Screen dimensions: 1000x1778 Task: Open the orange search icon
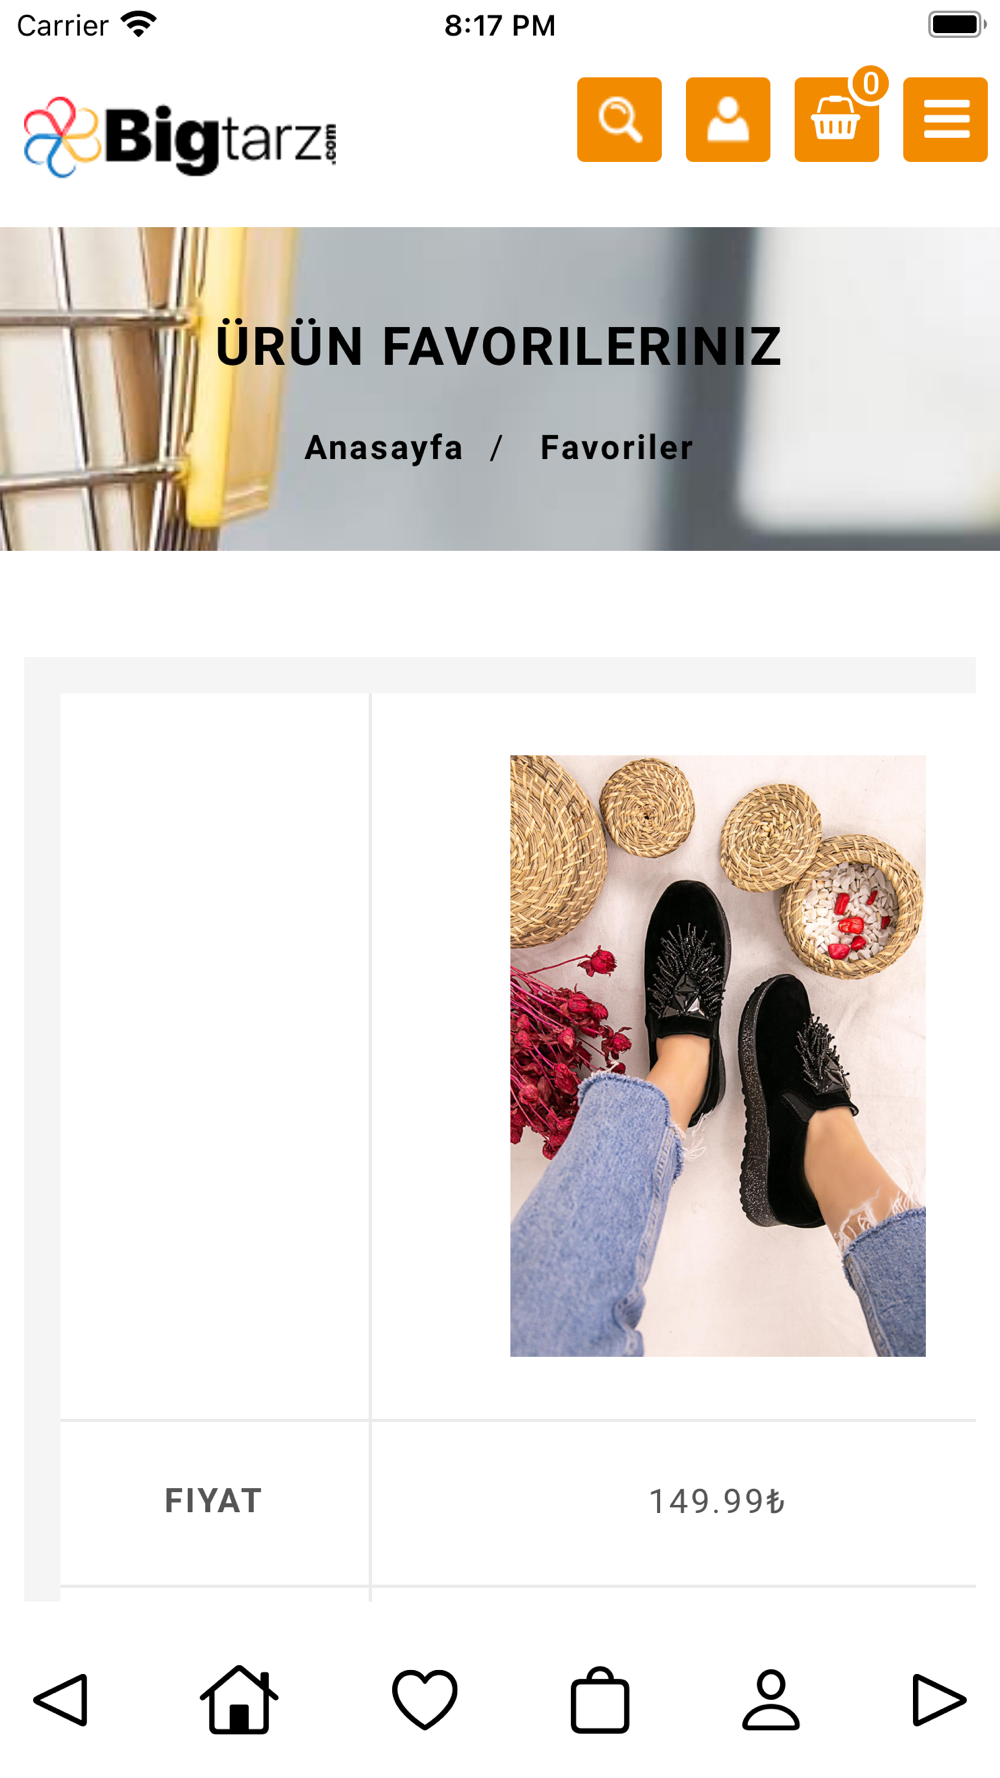619,119
